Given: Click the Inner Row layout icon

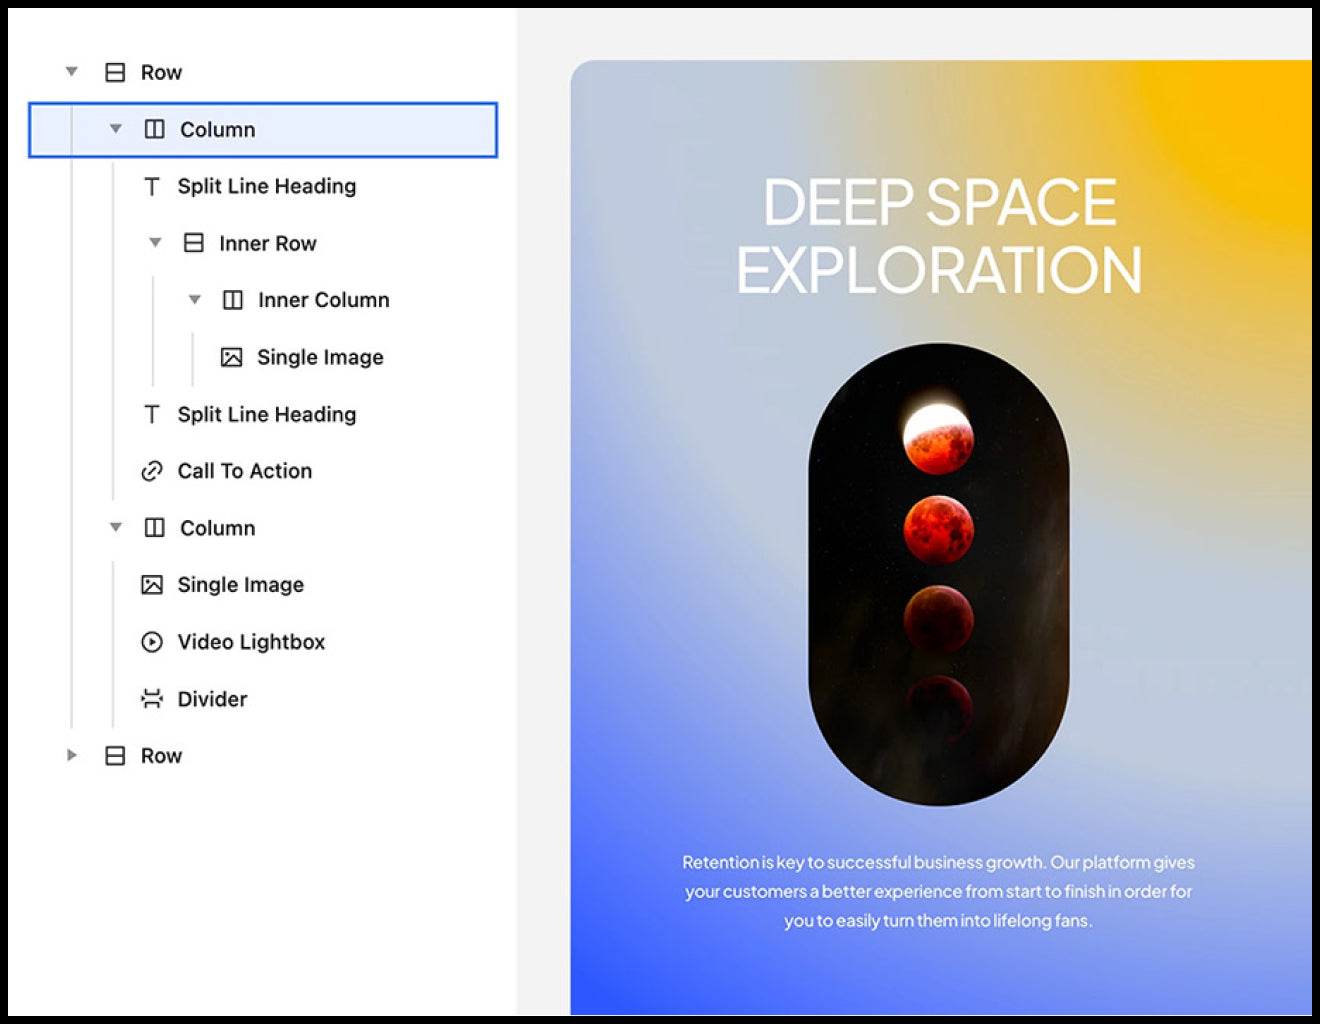Looking at the screenshot, I should click(194, 243).
